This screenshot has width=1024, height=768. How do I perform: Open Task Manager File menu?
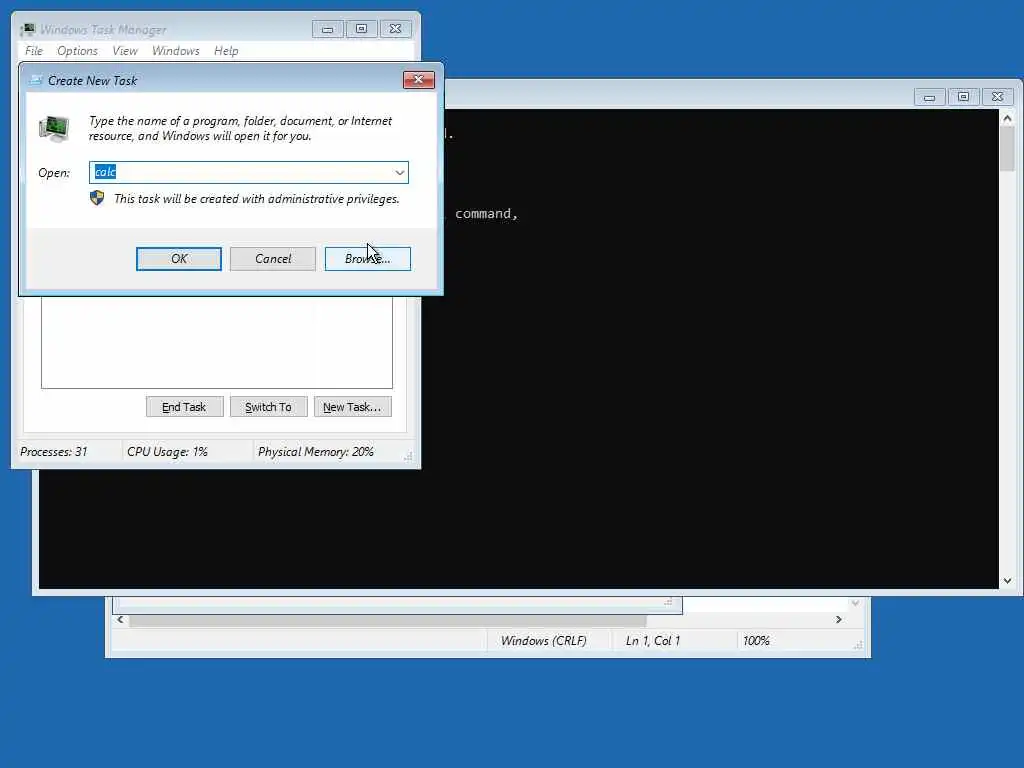(34, 51)
